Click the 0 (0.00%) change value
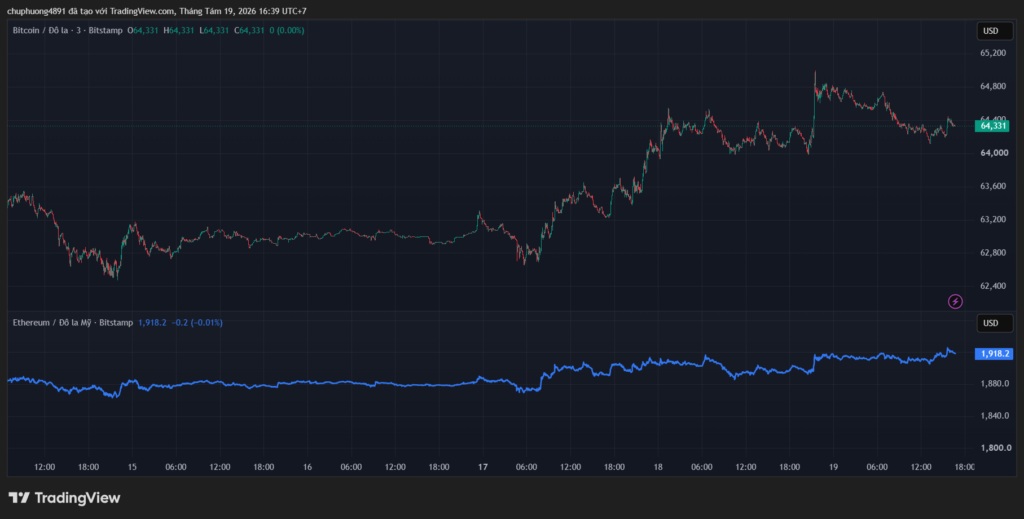Screen dimensions: 1024x519 click(x=286, y=31)
